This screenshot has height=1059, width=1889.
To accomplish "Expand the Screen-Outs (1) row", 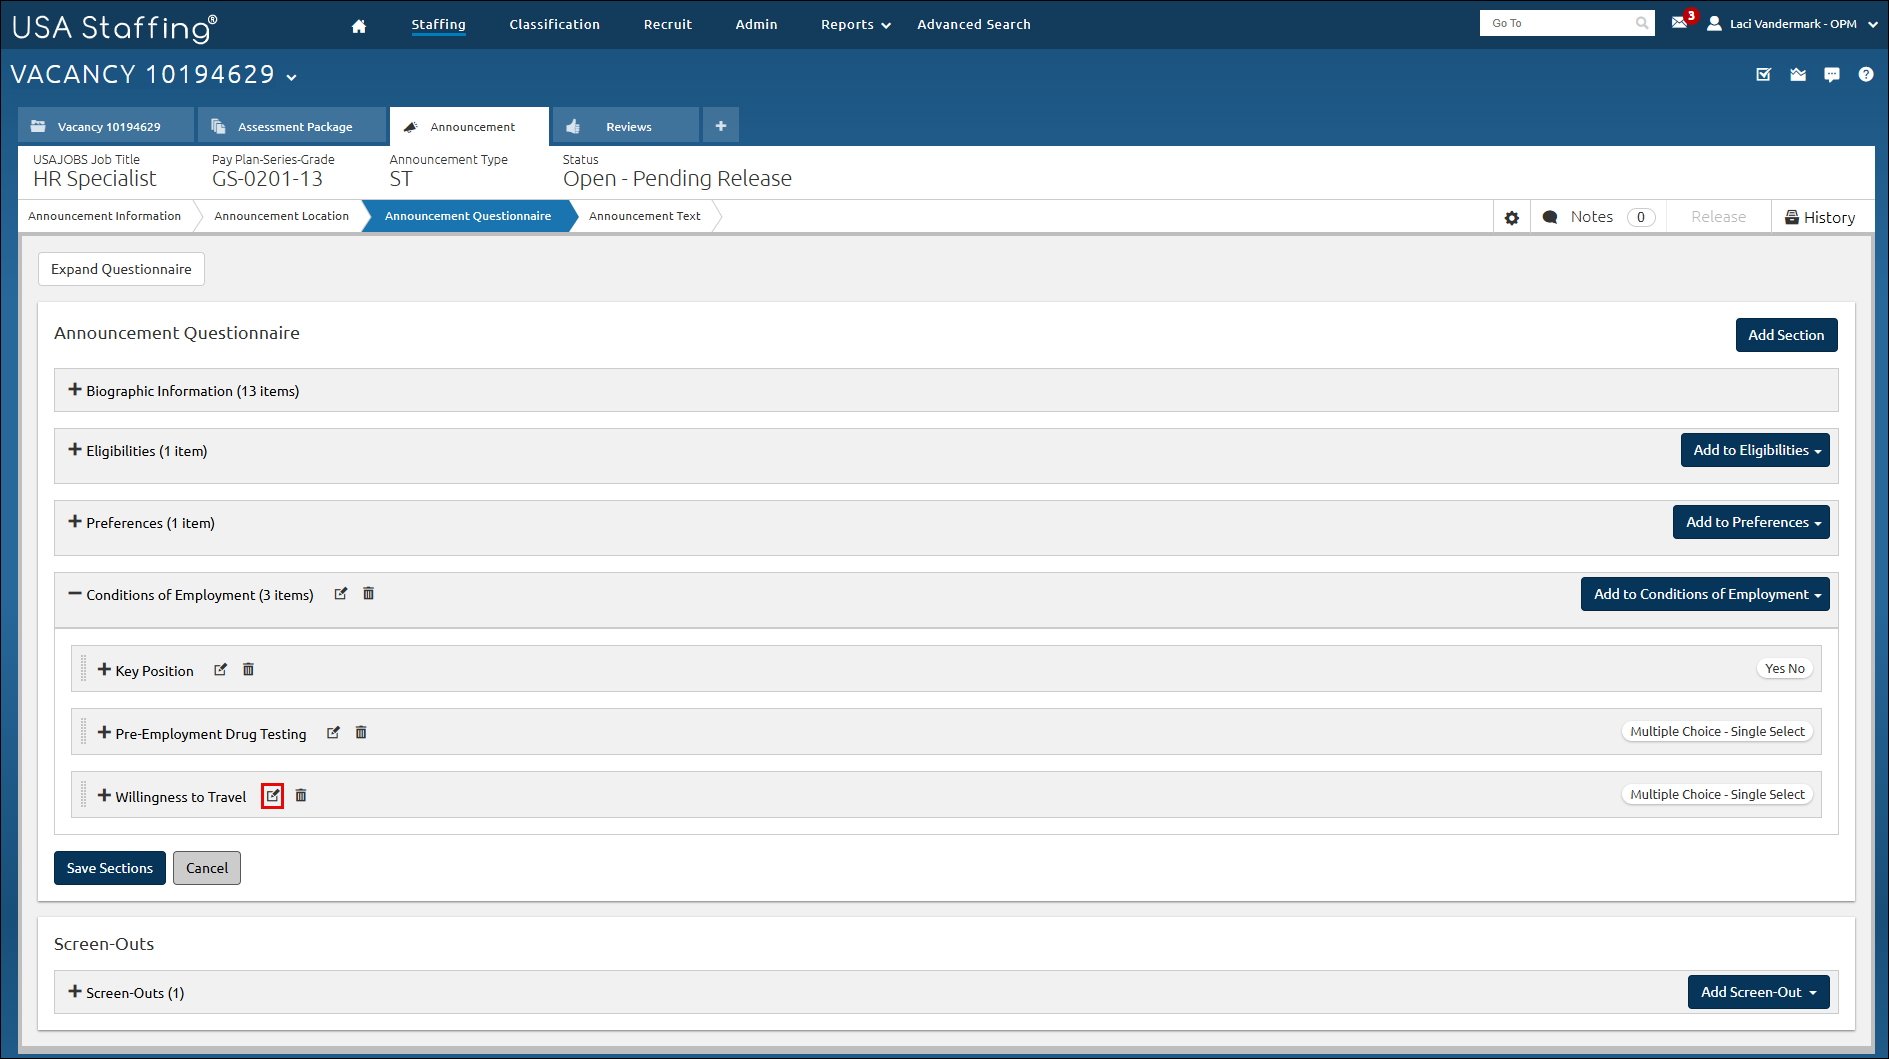I will tap(75, 992).
